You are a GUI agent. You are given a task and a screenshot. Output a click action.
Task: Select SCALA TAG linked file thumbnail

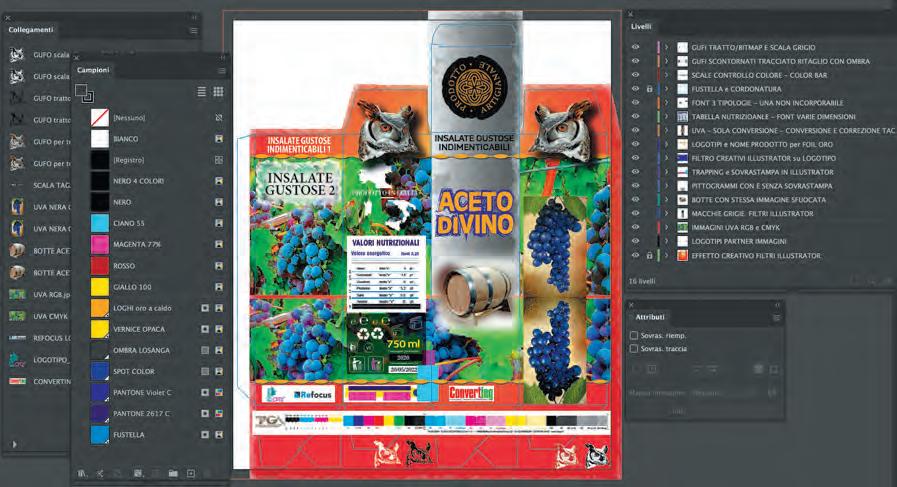(x=17, y=185)
